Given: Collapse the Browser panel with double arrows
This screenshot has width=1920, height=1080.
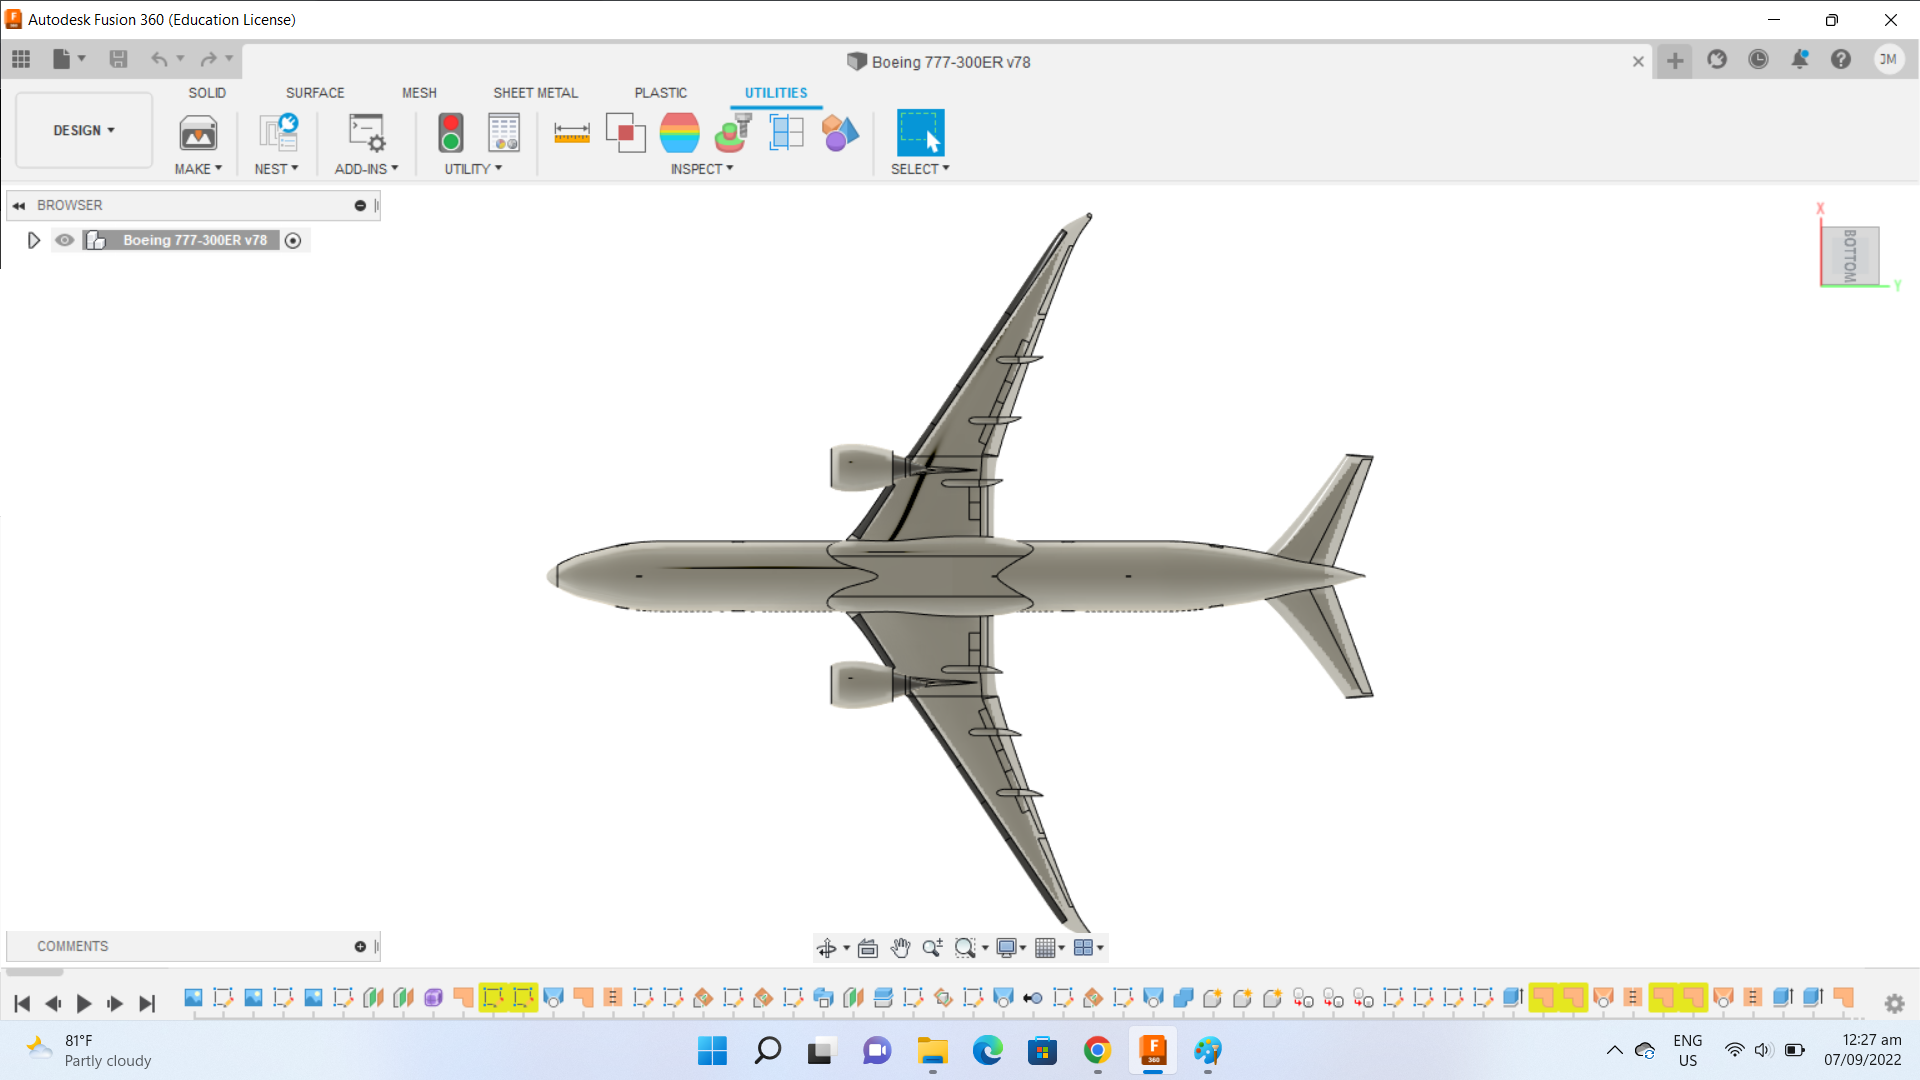Looking at the screenshot, I should [19, 205].
